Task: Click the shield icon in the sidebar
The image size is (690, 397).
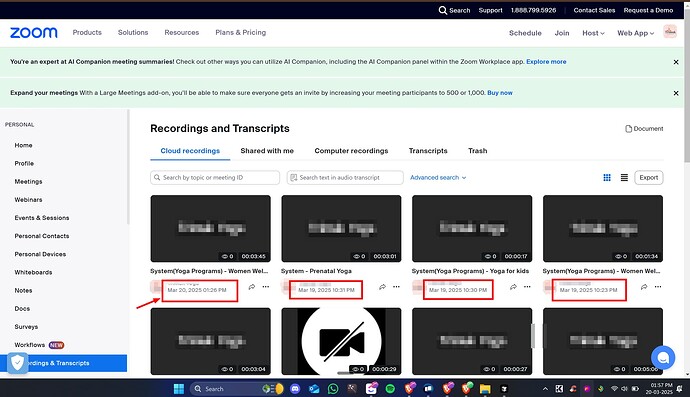Action: (17, 363)
